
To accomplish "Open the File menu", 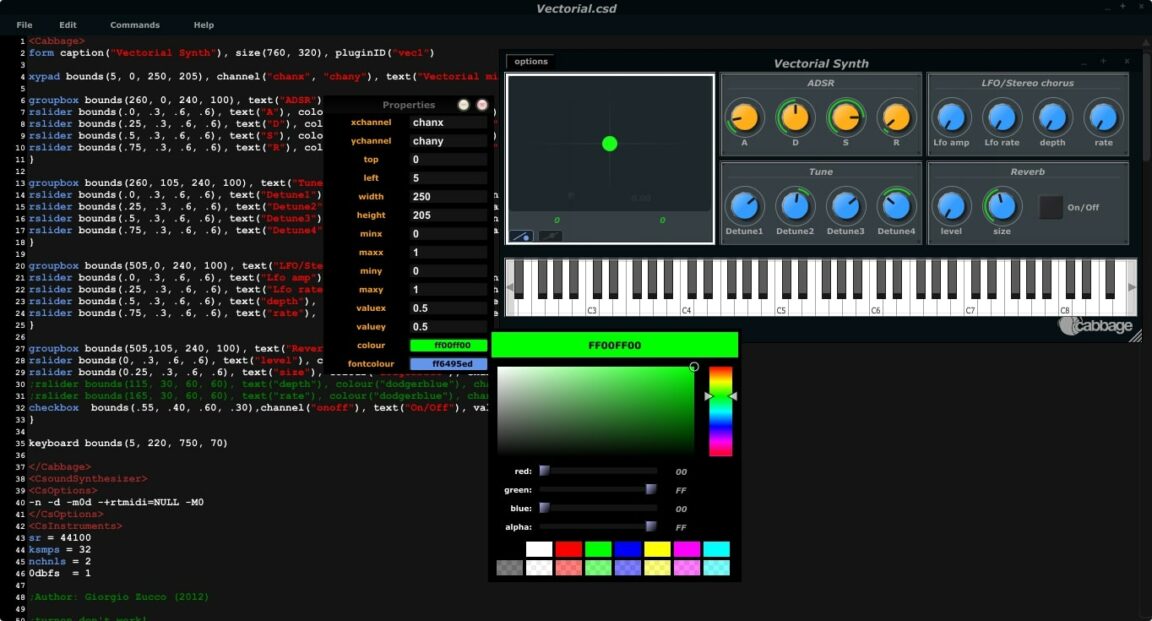I will click(x=23, y=24).
